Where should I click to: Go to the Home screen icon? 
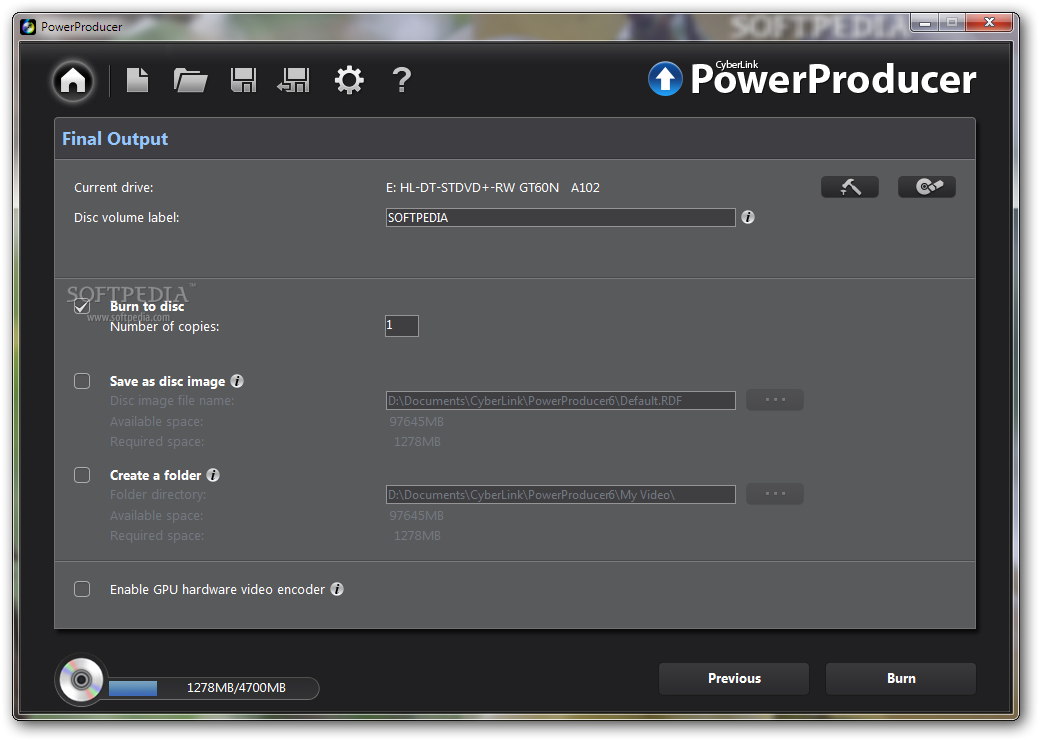tap(73, 82)
